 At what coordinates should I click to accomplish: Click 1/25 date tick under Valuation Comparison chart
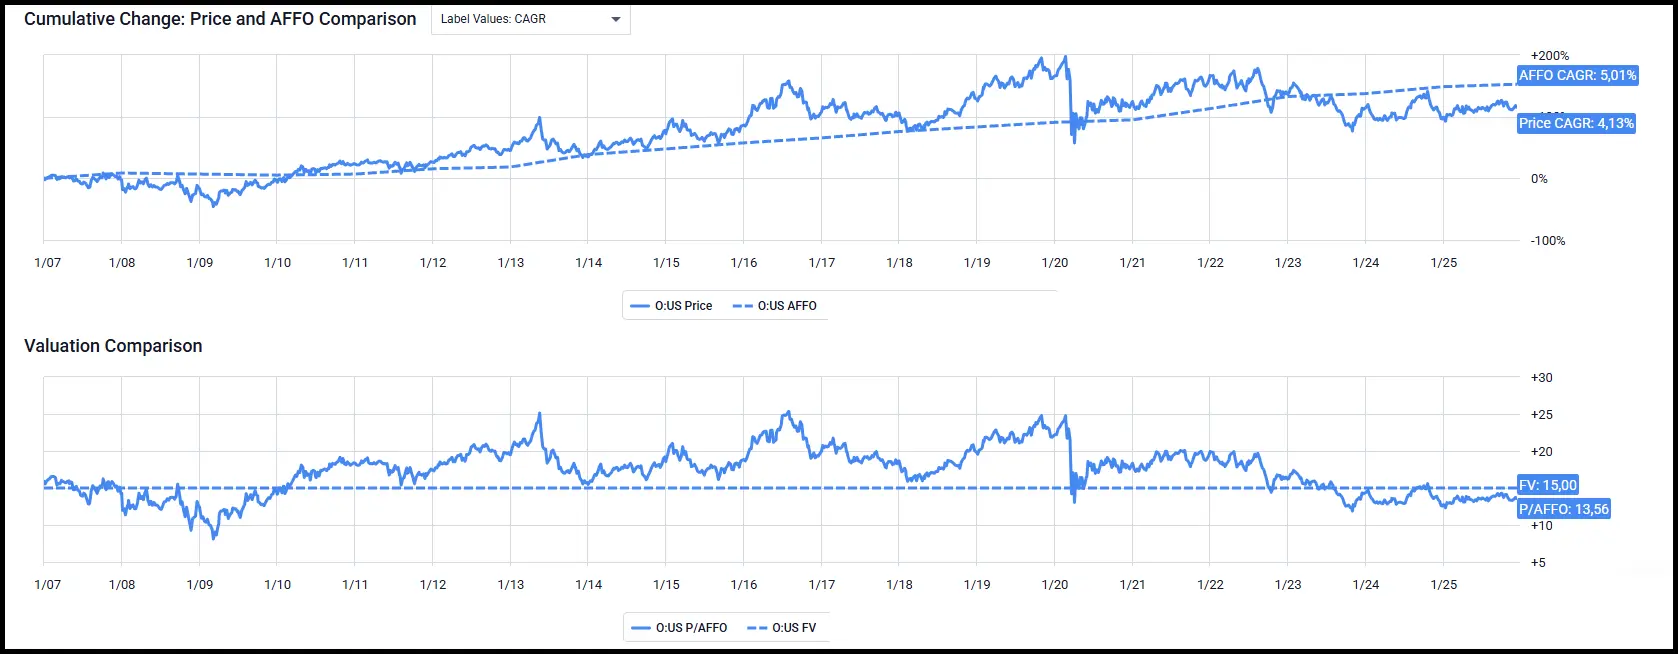coord(1443,585)
